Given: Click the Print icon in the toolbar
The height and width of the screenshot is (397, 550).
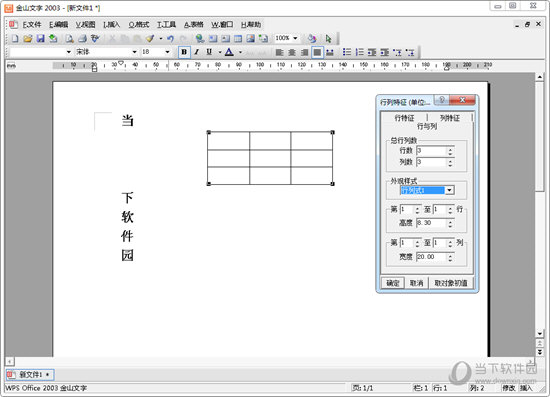Looking at the screenshot, I should point(82,38).
